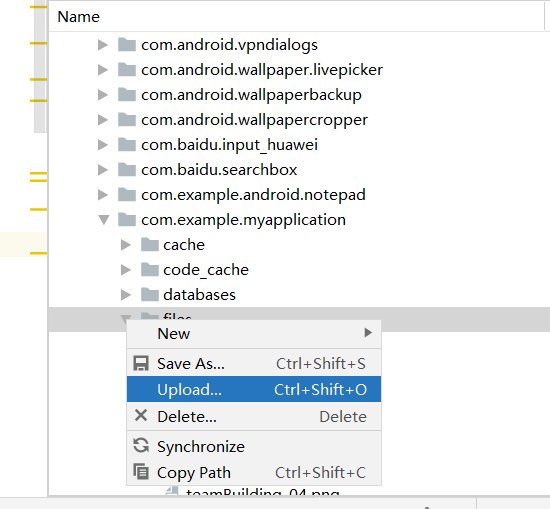
Task: Expand the databases folder arrow
Action: click(125, 295)
